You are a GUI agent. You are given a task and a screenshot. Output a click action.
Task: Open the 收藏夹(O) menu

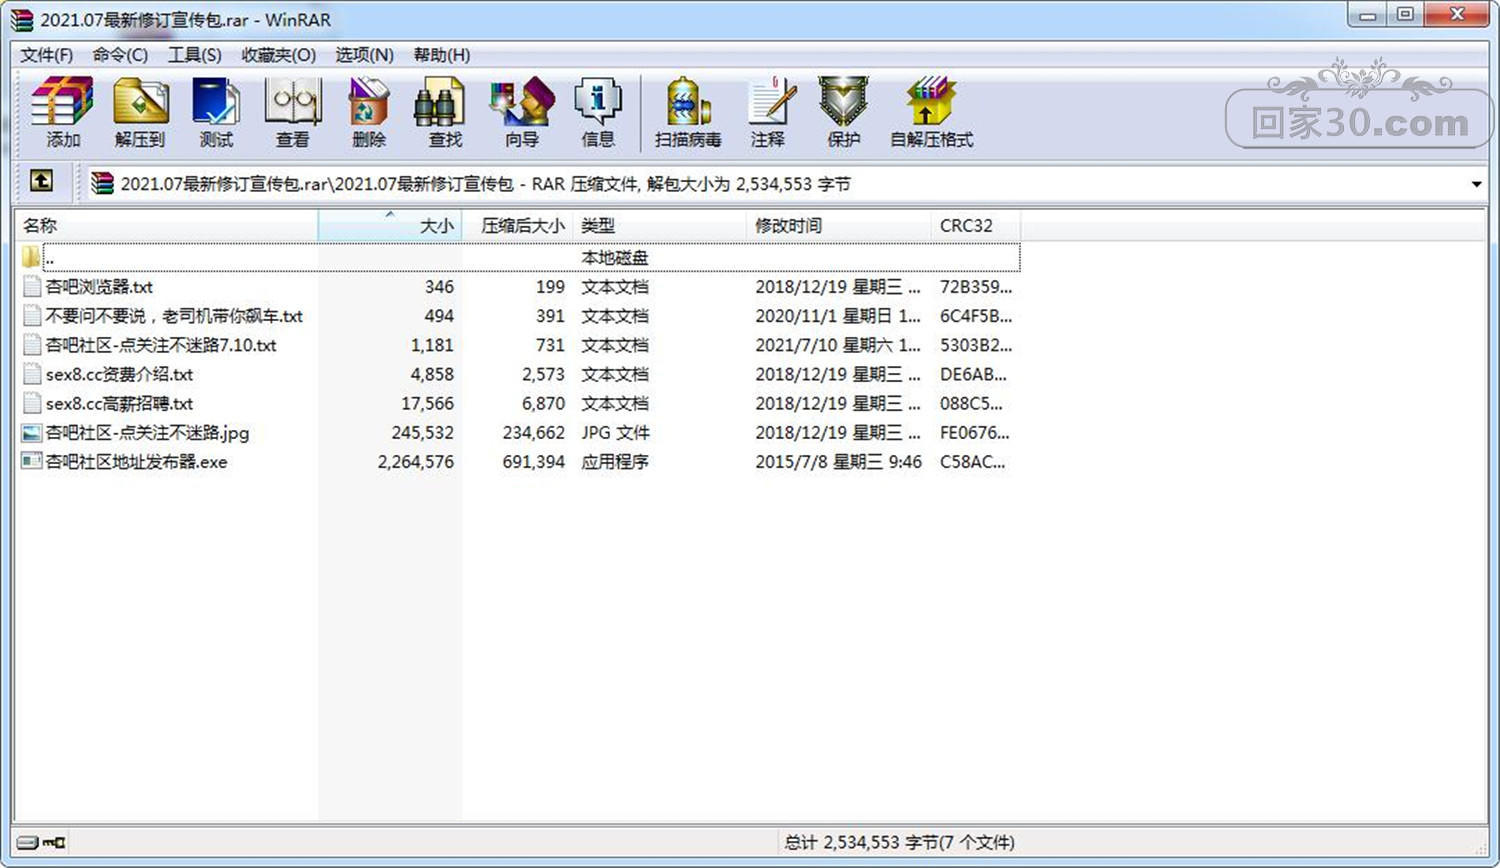(x=279, y=55)
